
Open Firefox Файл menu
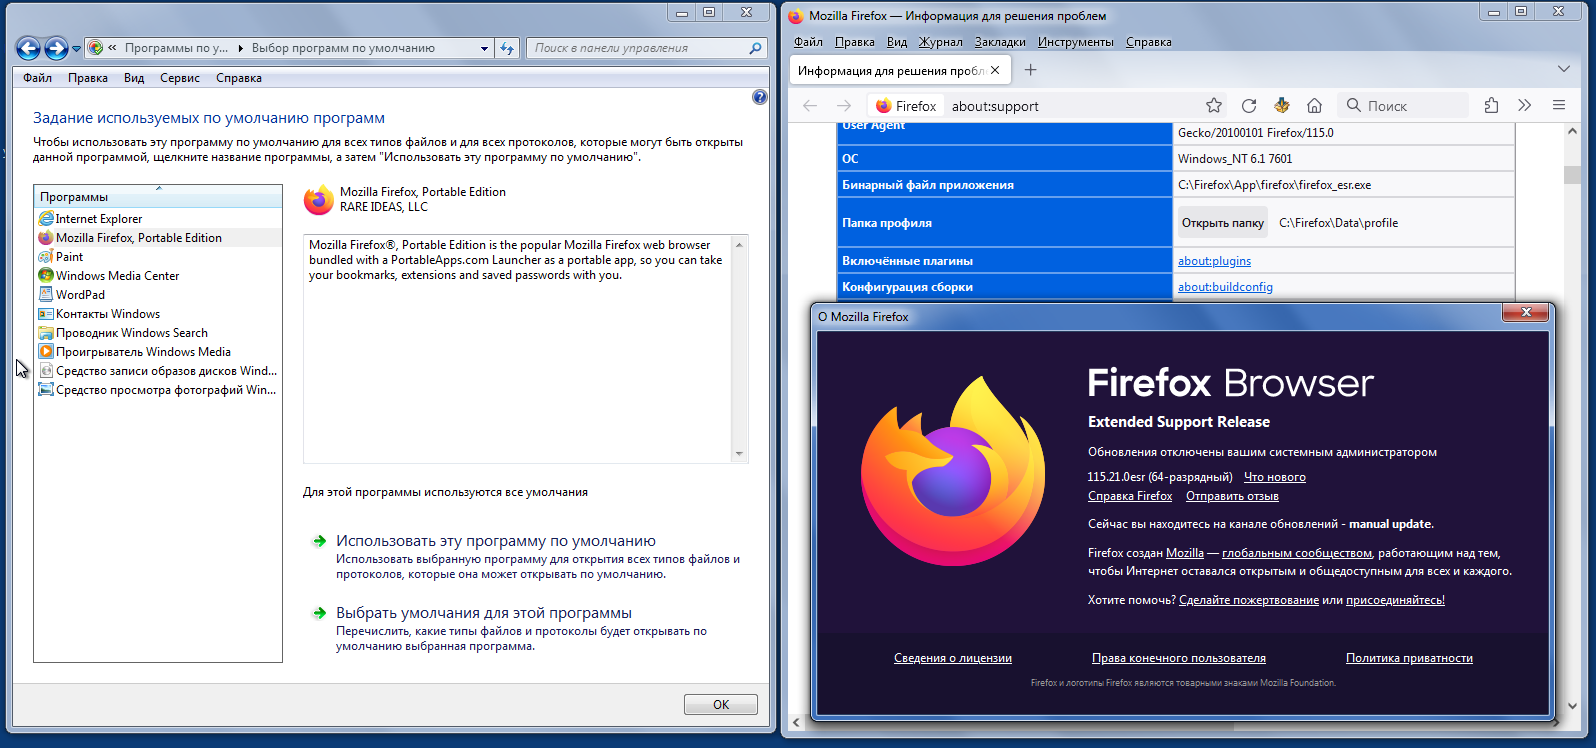808,42
